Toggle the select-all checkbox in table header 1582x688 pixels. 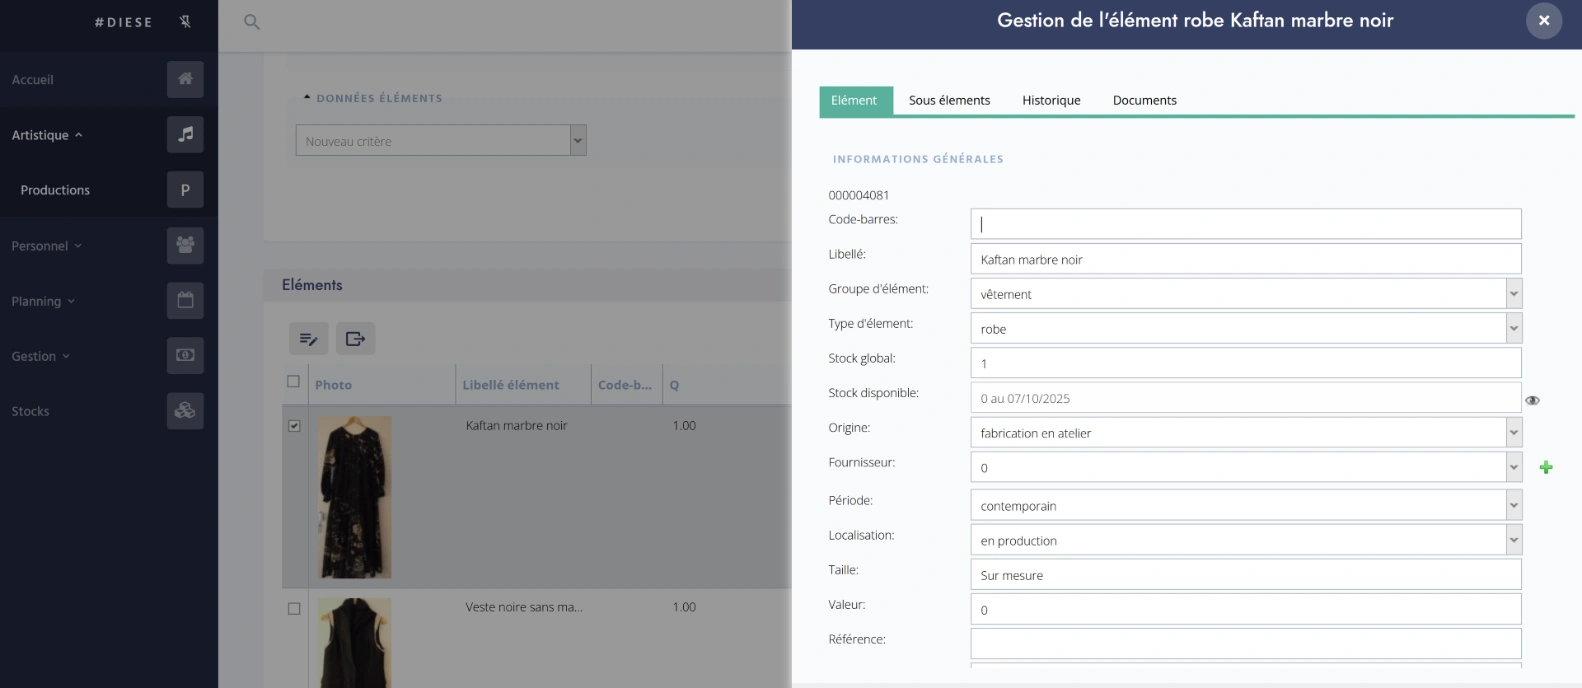coord(293,381)
